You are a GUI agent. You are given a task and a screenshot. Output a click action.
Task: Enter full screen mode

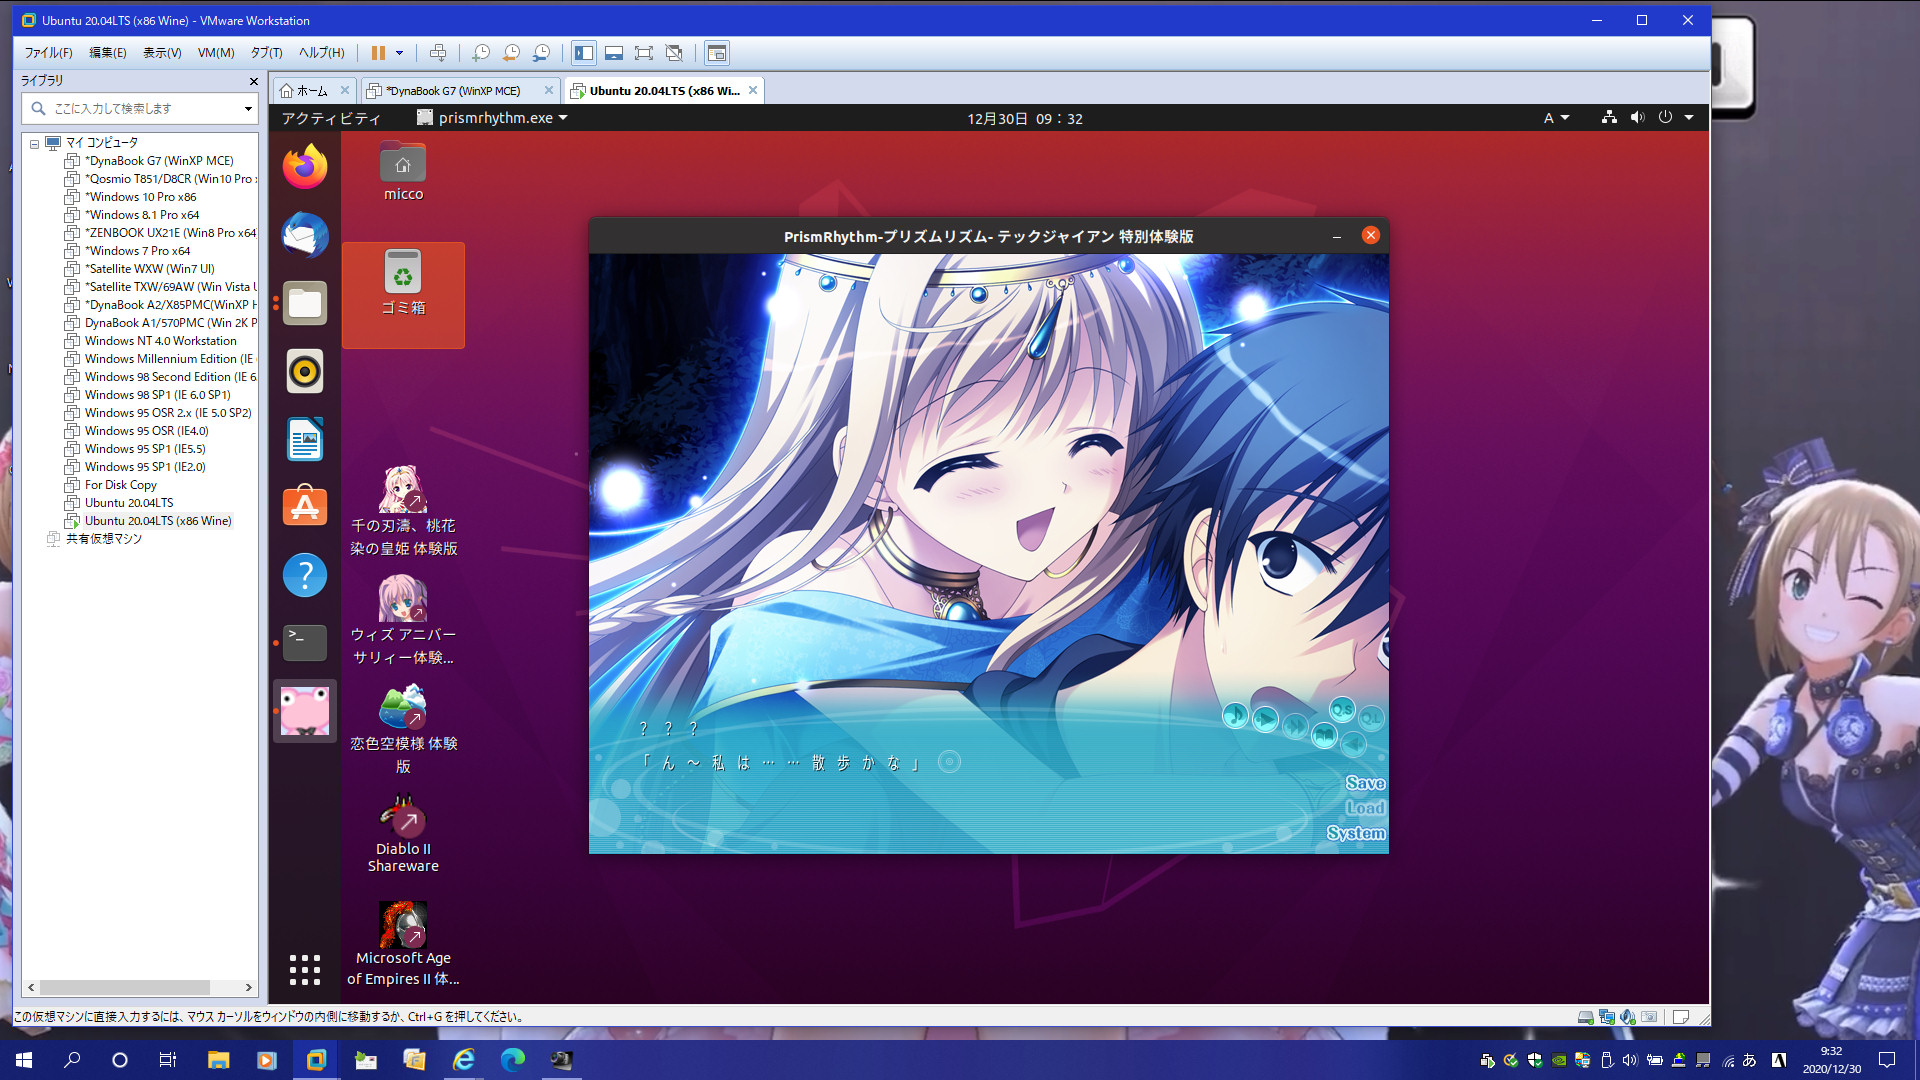coord(644,53)
